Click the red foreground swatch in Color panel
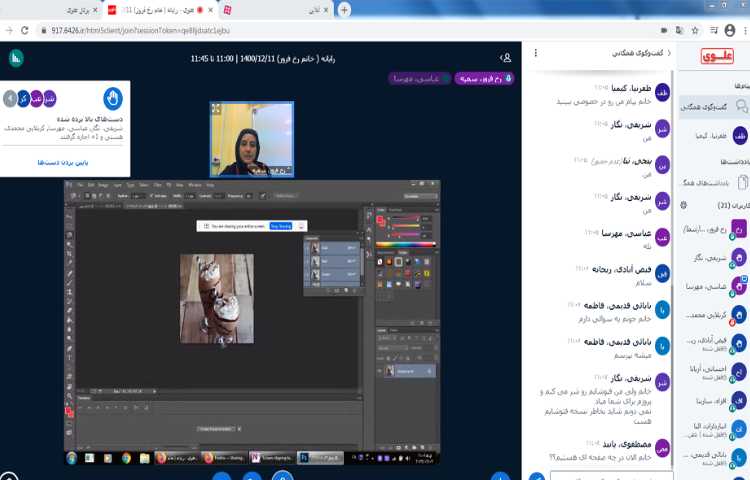The image size is (750, 480). click(381, 220)
